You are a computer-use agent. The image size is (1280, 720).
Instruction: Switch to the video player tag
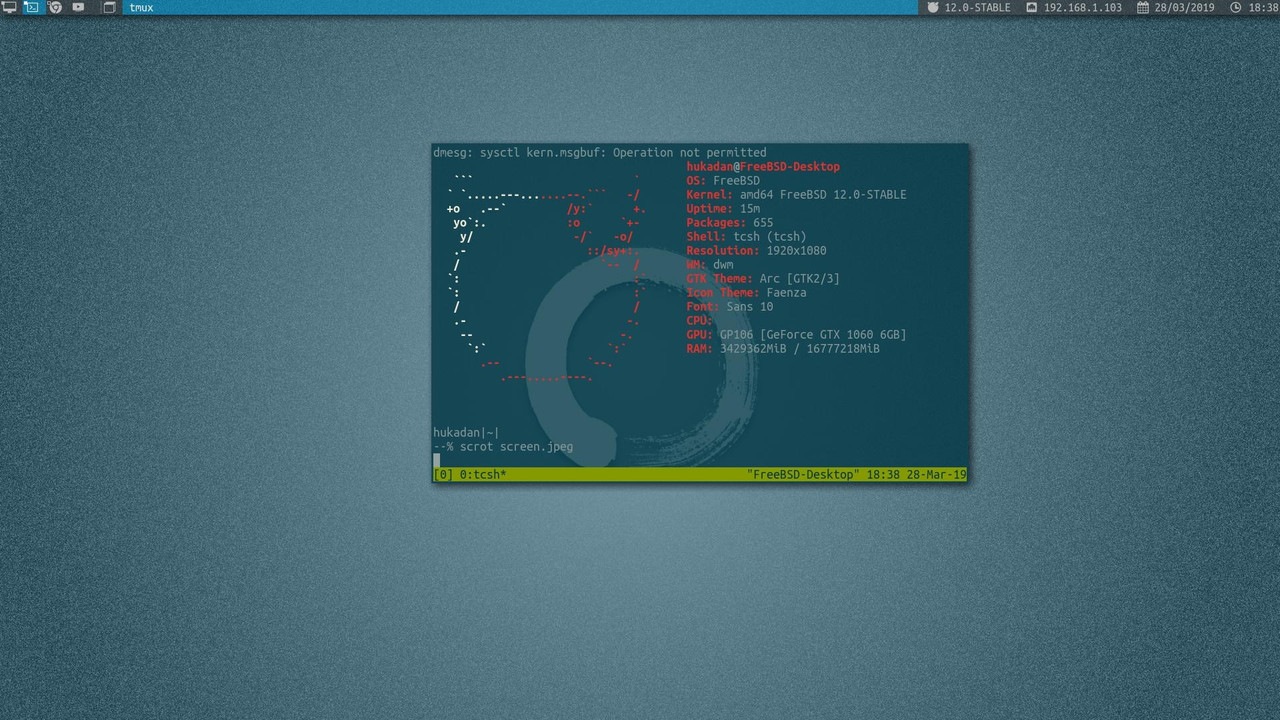tap(79, 7)
